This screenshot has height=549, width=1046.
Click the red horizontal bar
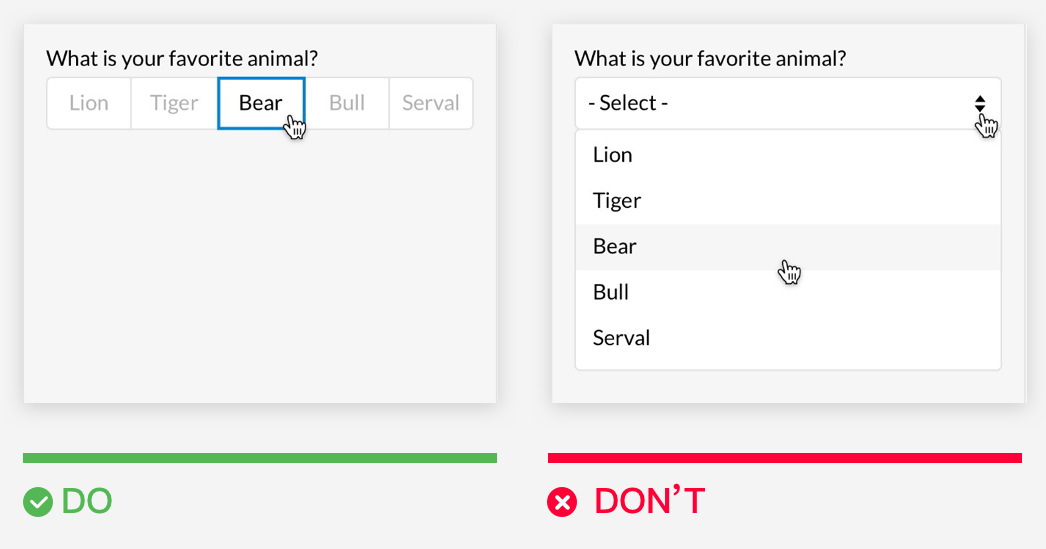click(784, 458)
